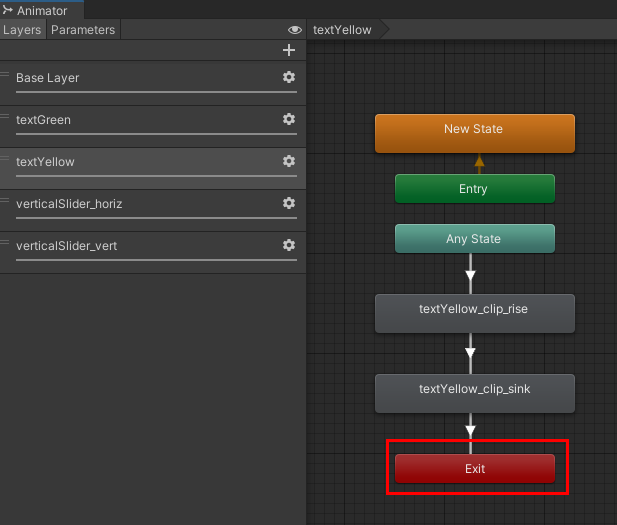Image resolution: width=617 pixels, height=525 pixels.
Task: Click the textGreen layer weight bar
Action: pyautogui.click(x=156, y=134)
